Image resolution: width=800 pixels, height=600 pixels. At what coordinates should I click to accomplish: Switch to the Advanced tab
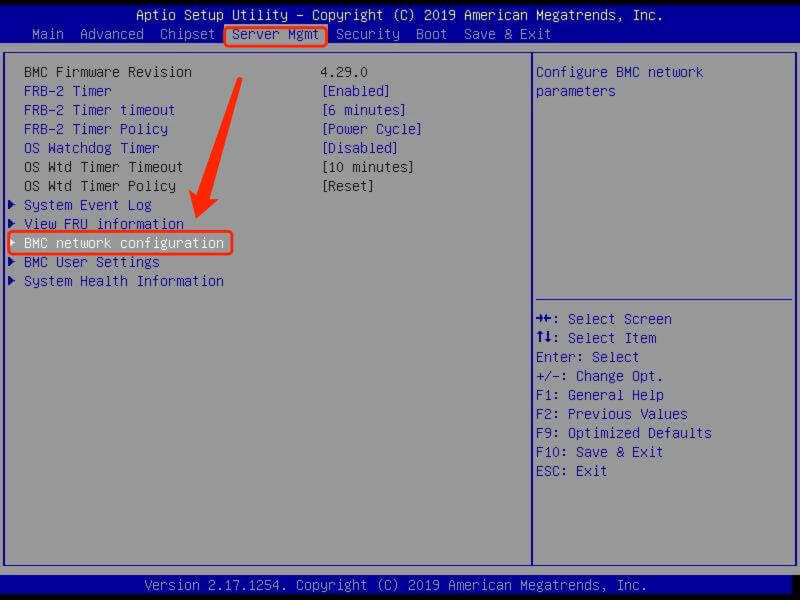click(x=111, y=34)
